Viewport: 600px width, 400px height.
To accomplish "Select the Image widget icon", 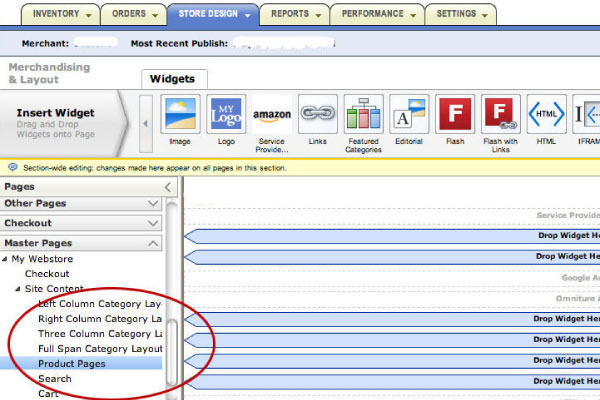I will click(181, 116).
